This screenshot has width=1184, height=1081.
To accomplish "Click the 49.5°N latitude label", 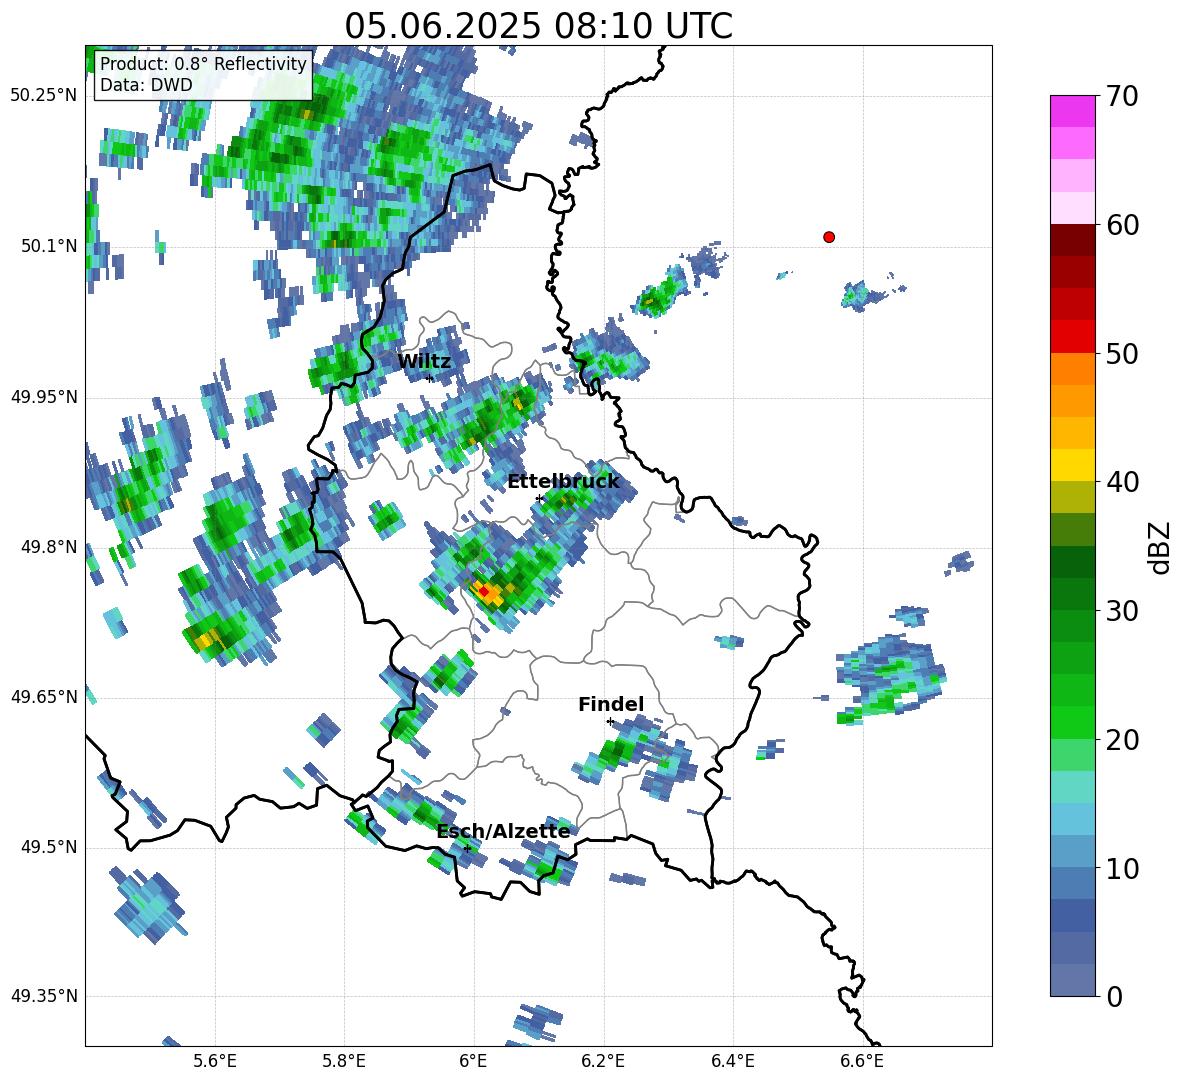I will pyautogui.click(x=48, y=847).
